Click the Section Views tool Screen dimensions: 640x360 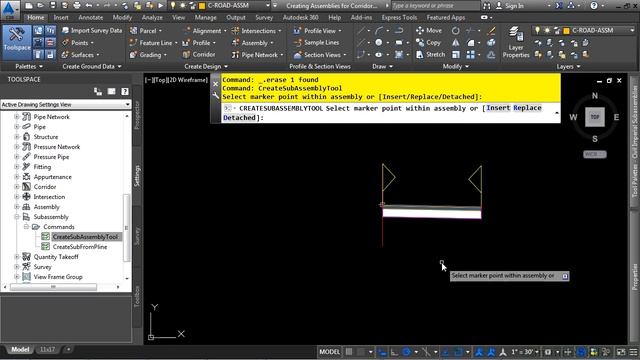(x=320, y=55)
